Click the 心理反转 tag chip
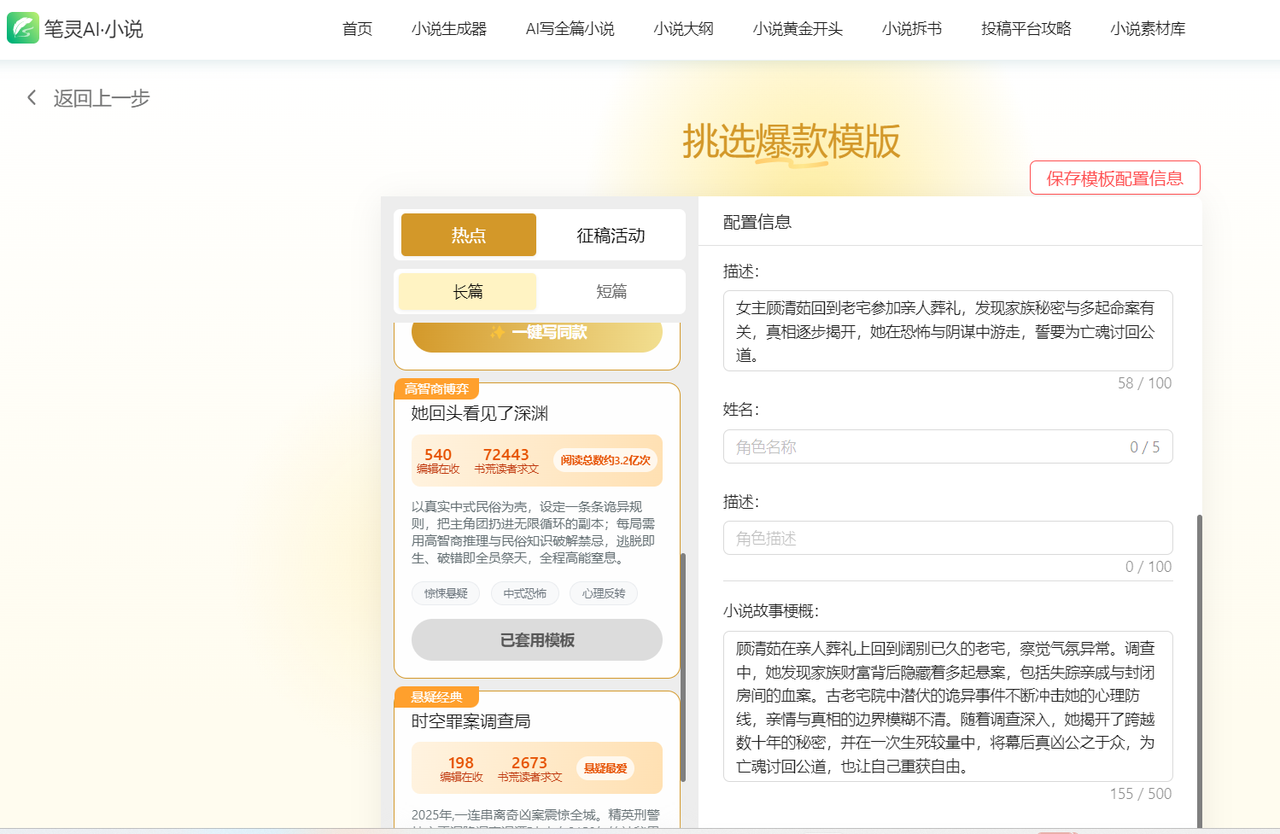The image size is (1280, 834). (x=604, y=593)
